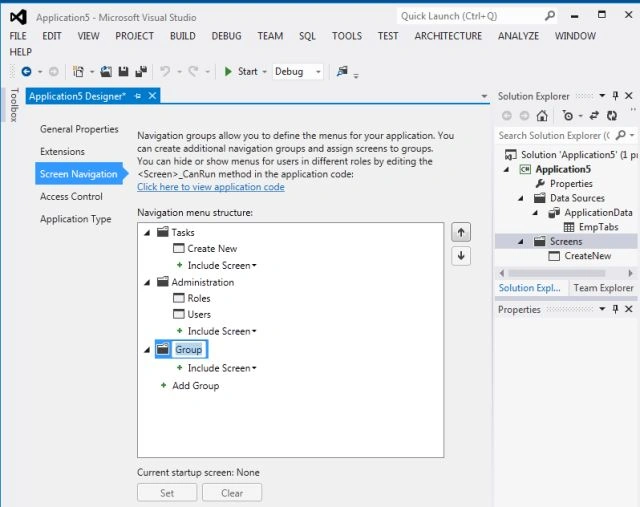Pin the Application5 Designer tab
The image size is (640, 507).
click(x=138, y=96)
